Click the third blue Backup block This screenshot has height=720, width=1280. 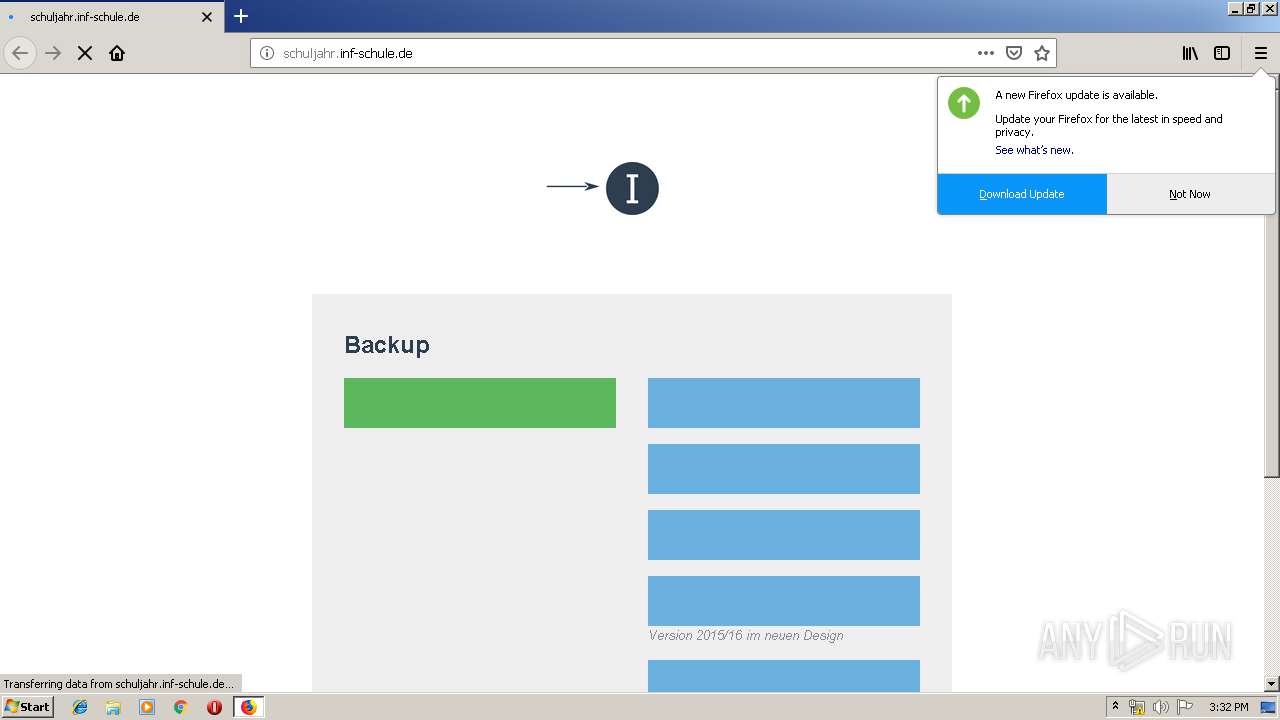[784, 535]
